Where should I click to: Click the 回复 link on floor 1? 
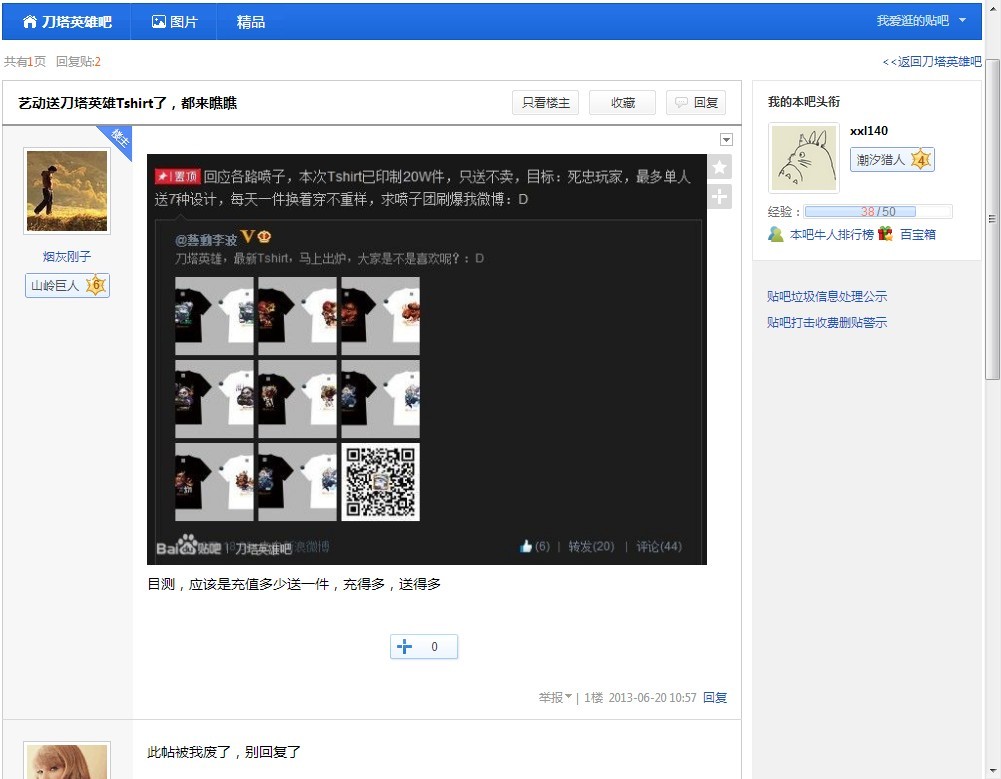(715, 697)
